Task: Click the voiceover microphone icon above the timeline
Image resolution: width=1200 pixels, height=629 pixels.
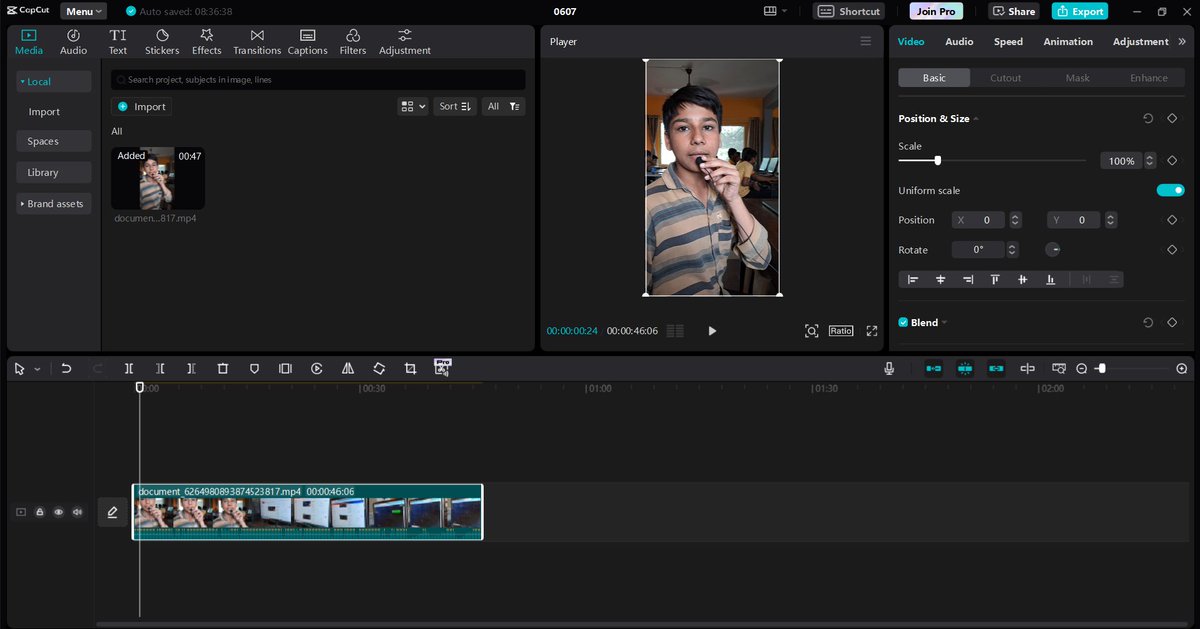Action: (x=888, y=368)
